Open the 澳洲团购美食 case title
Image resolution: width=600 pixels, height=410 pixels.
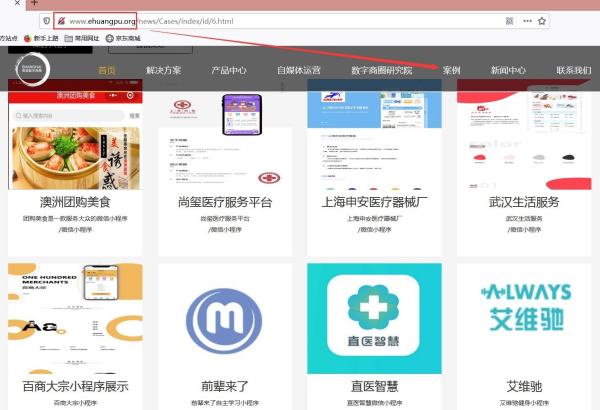click(75, 202)
